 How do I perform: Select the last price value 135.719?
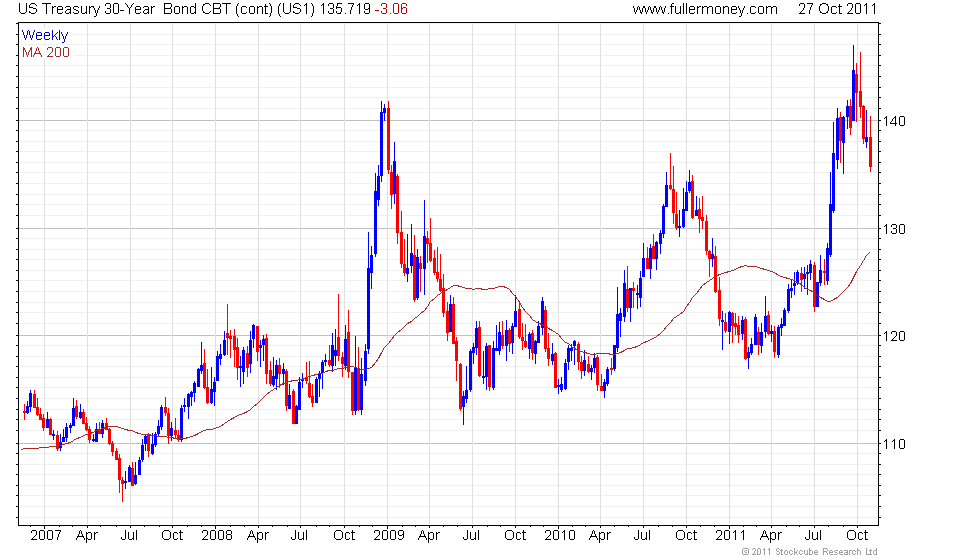point(345,9)
